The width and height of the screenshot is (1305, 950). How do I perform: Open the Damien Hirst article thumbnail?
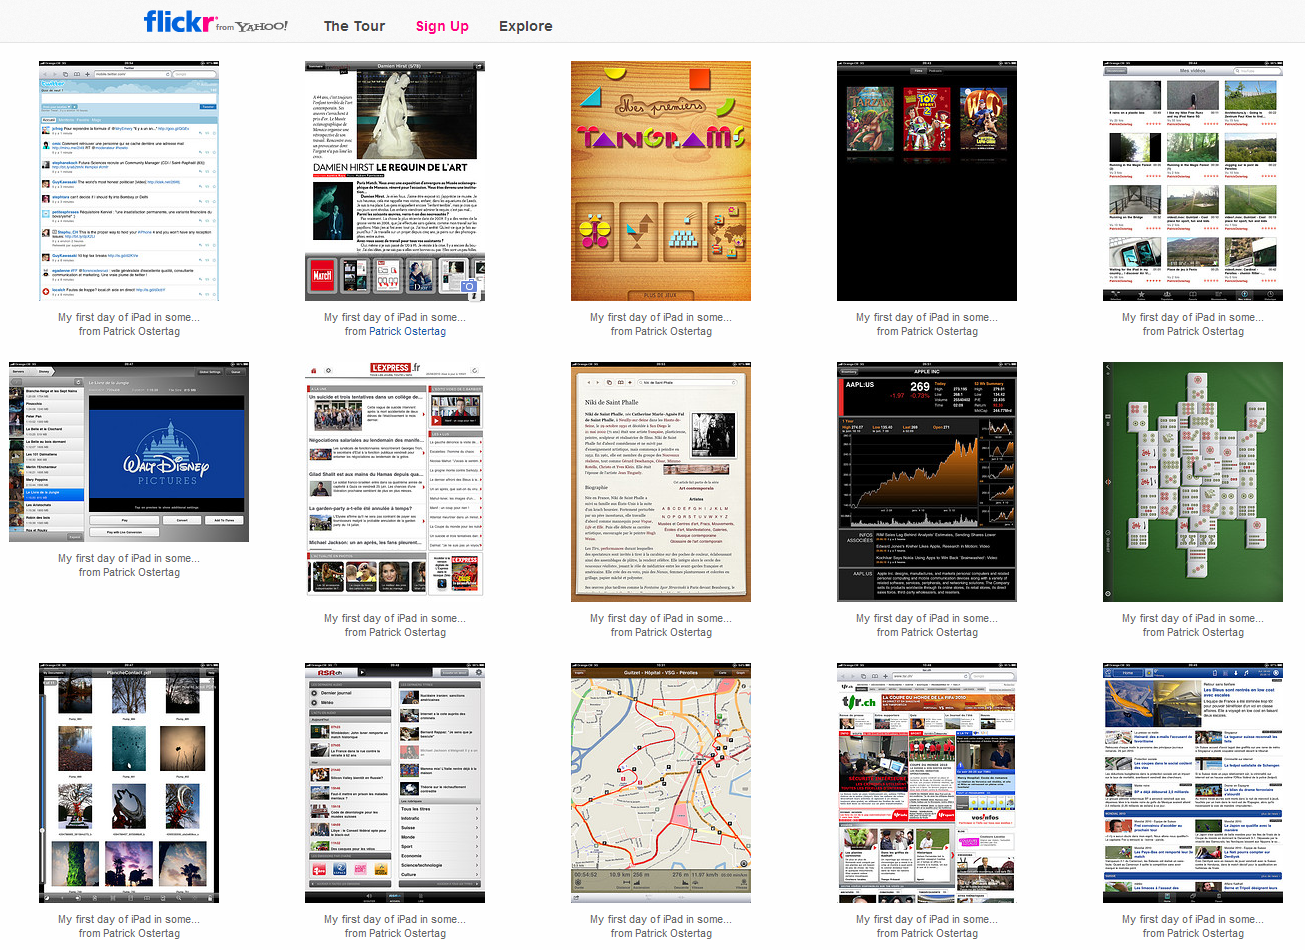(x=395, y=181)
